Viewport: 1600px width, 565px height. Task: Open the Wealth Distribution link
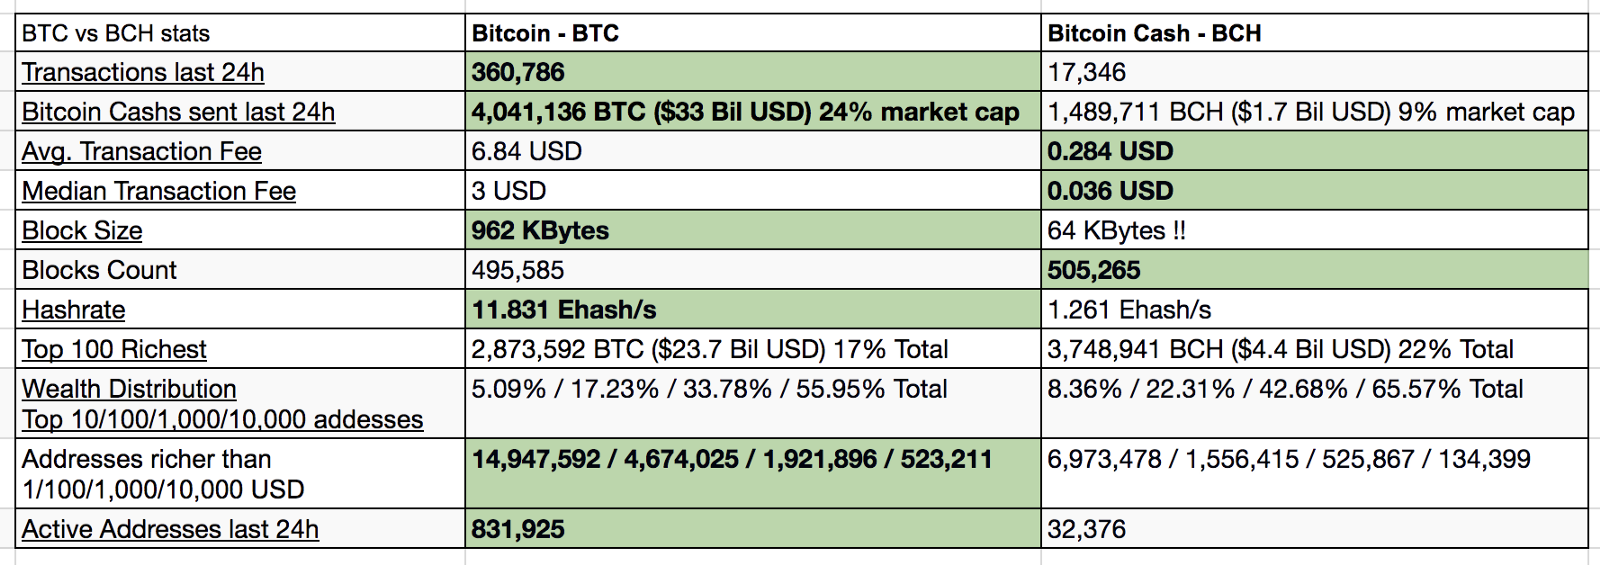click(129, 389)
